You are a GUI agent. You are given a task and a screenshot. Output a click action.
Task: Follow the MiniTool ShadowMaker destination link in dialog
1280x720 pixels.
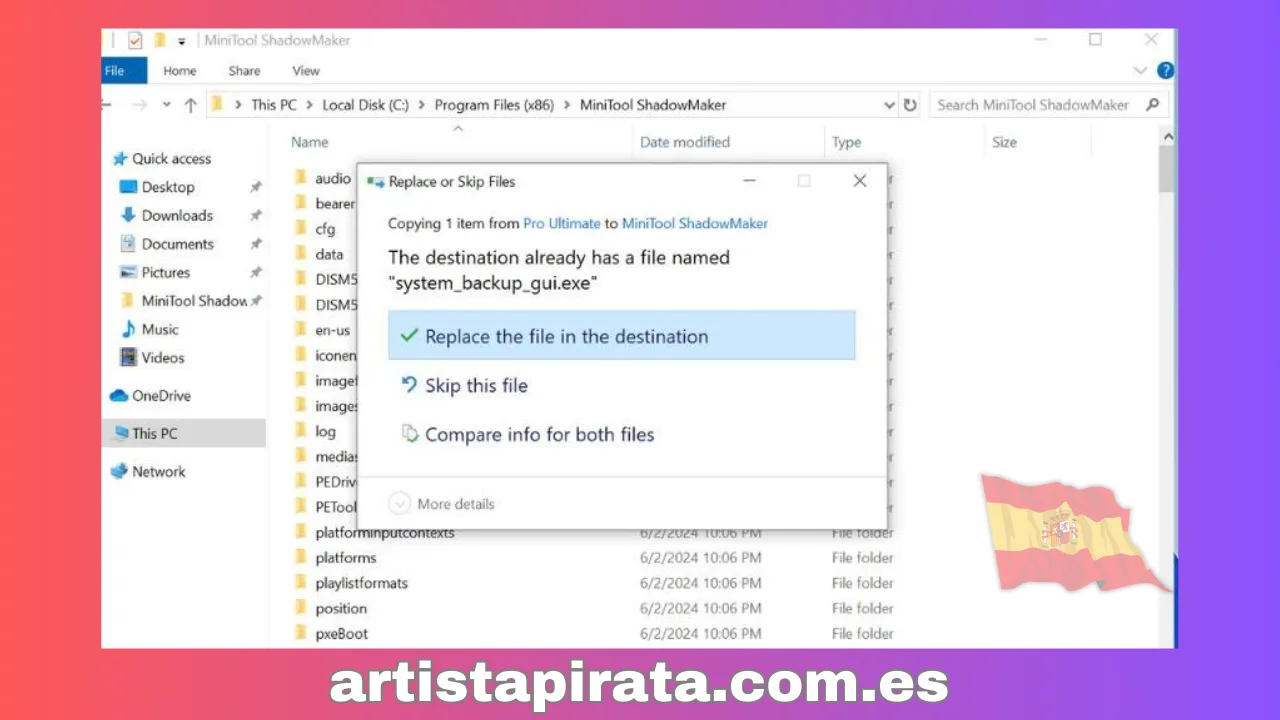click(x=695, y=223)
